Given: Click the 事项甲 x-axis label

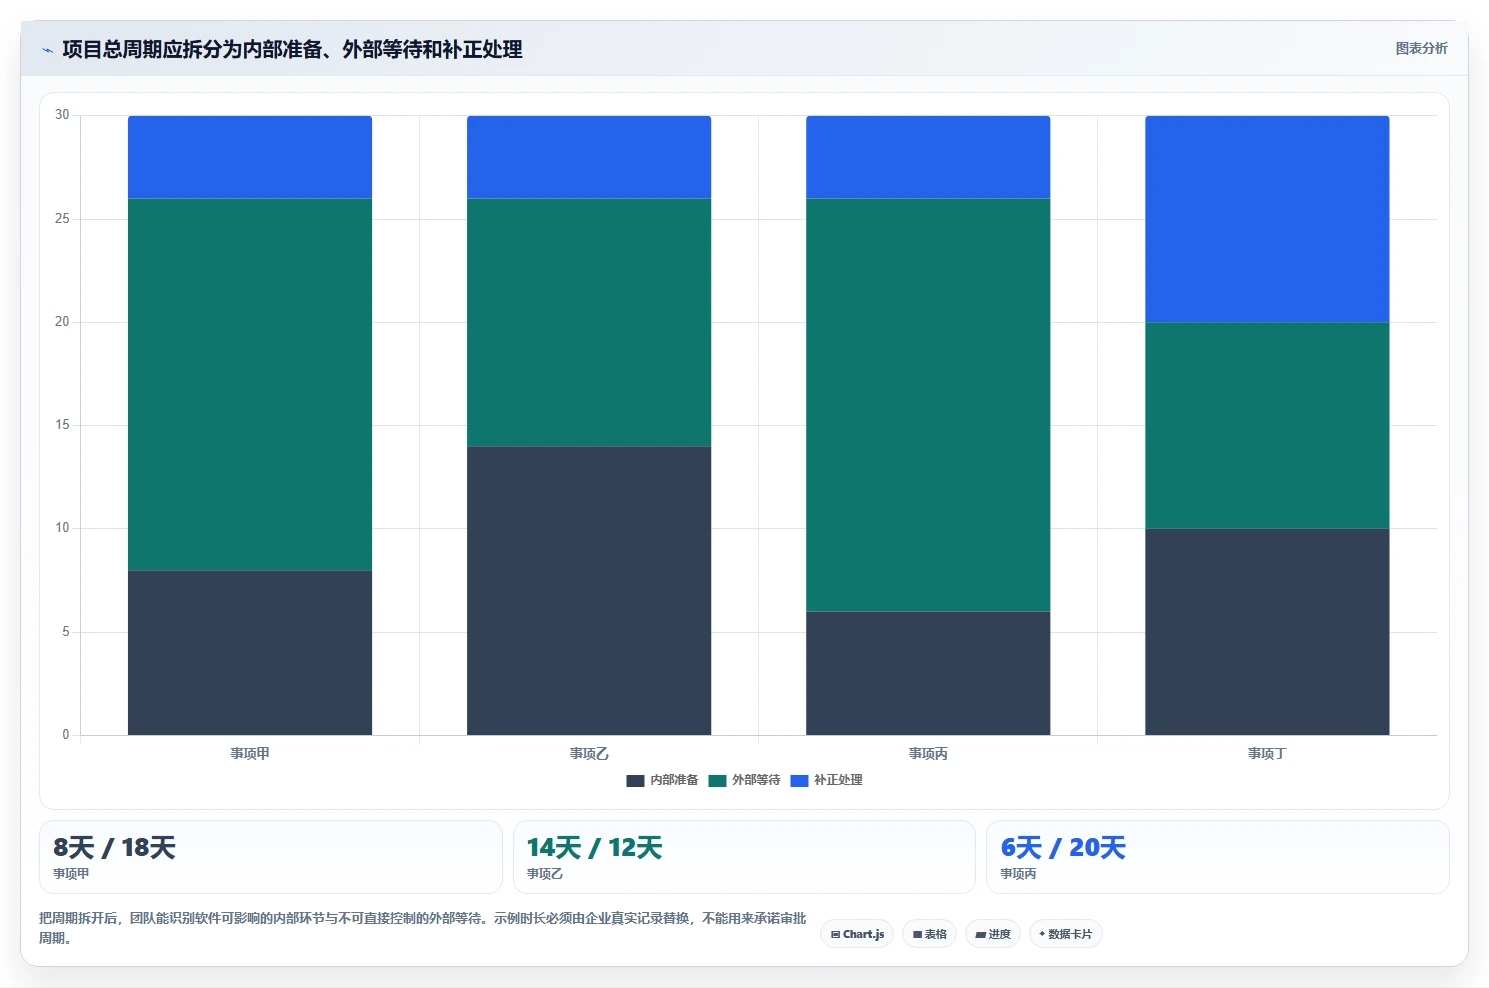Looking at the screenshot, I should (x=250, y=754).
